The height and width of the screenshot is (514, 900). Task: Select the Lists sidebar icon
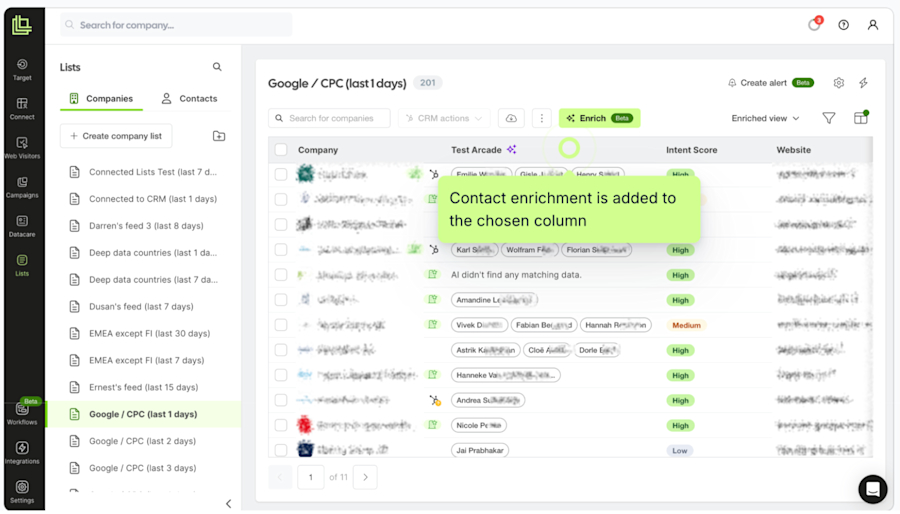(22, 265)
